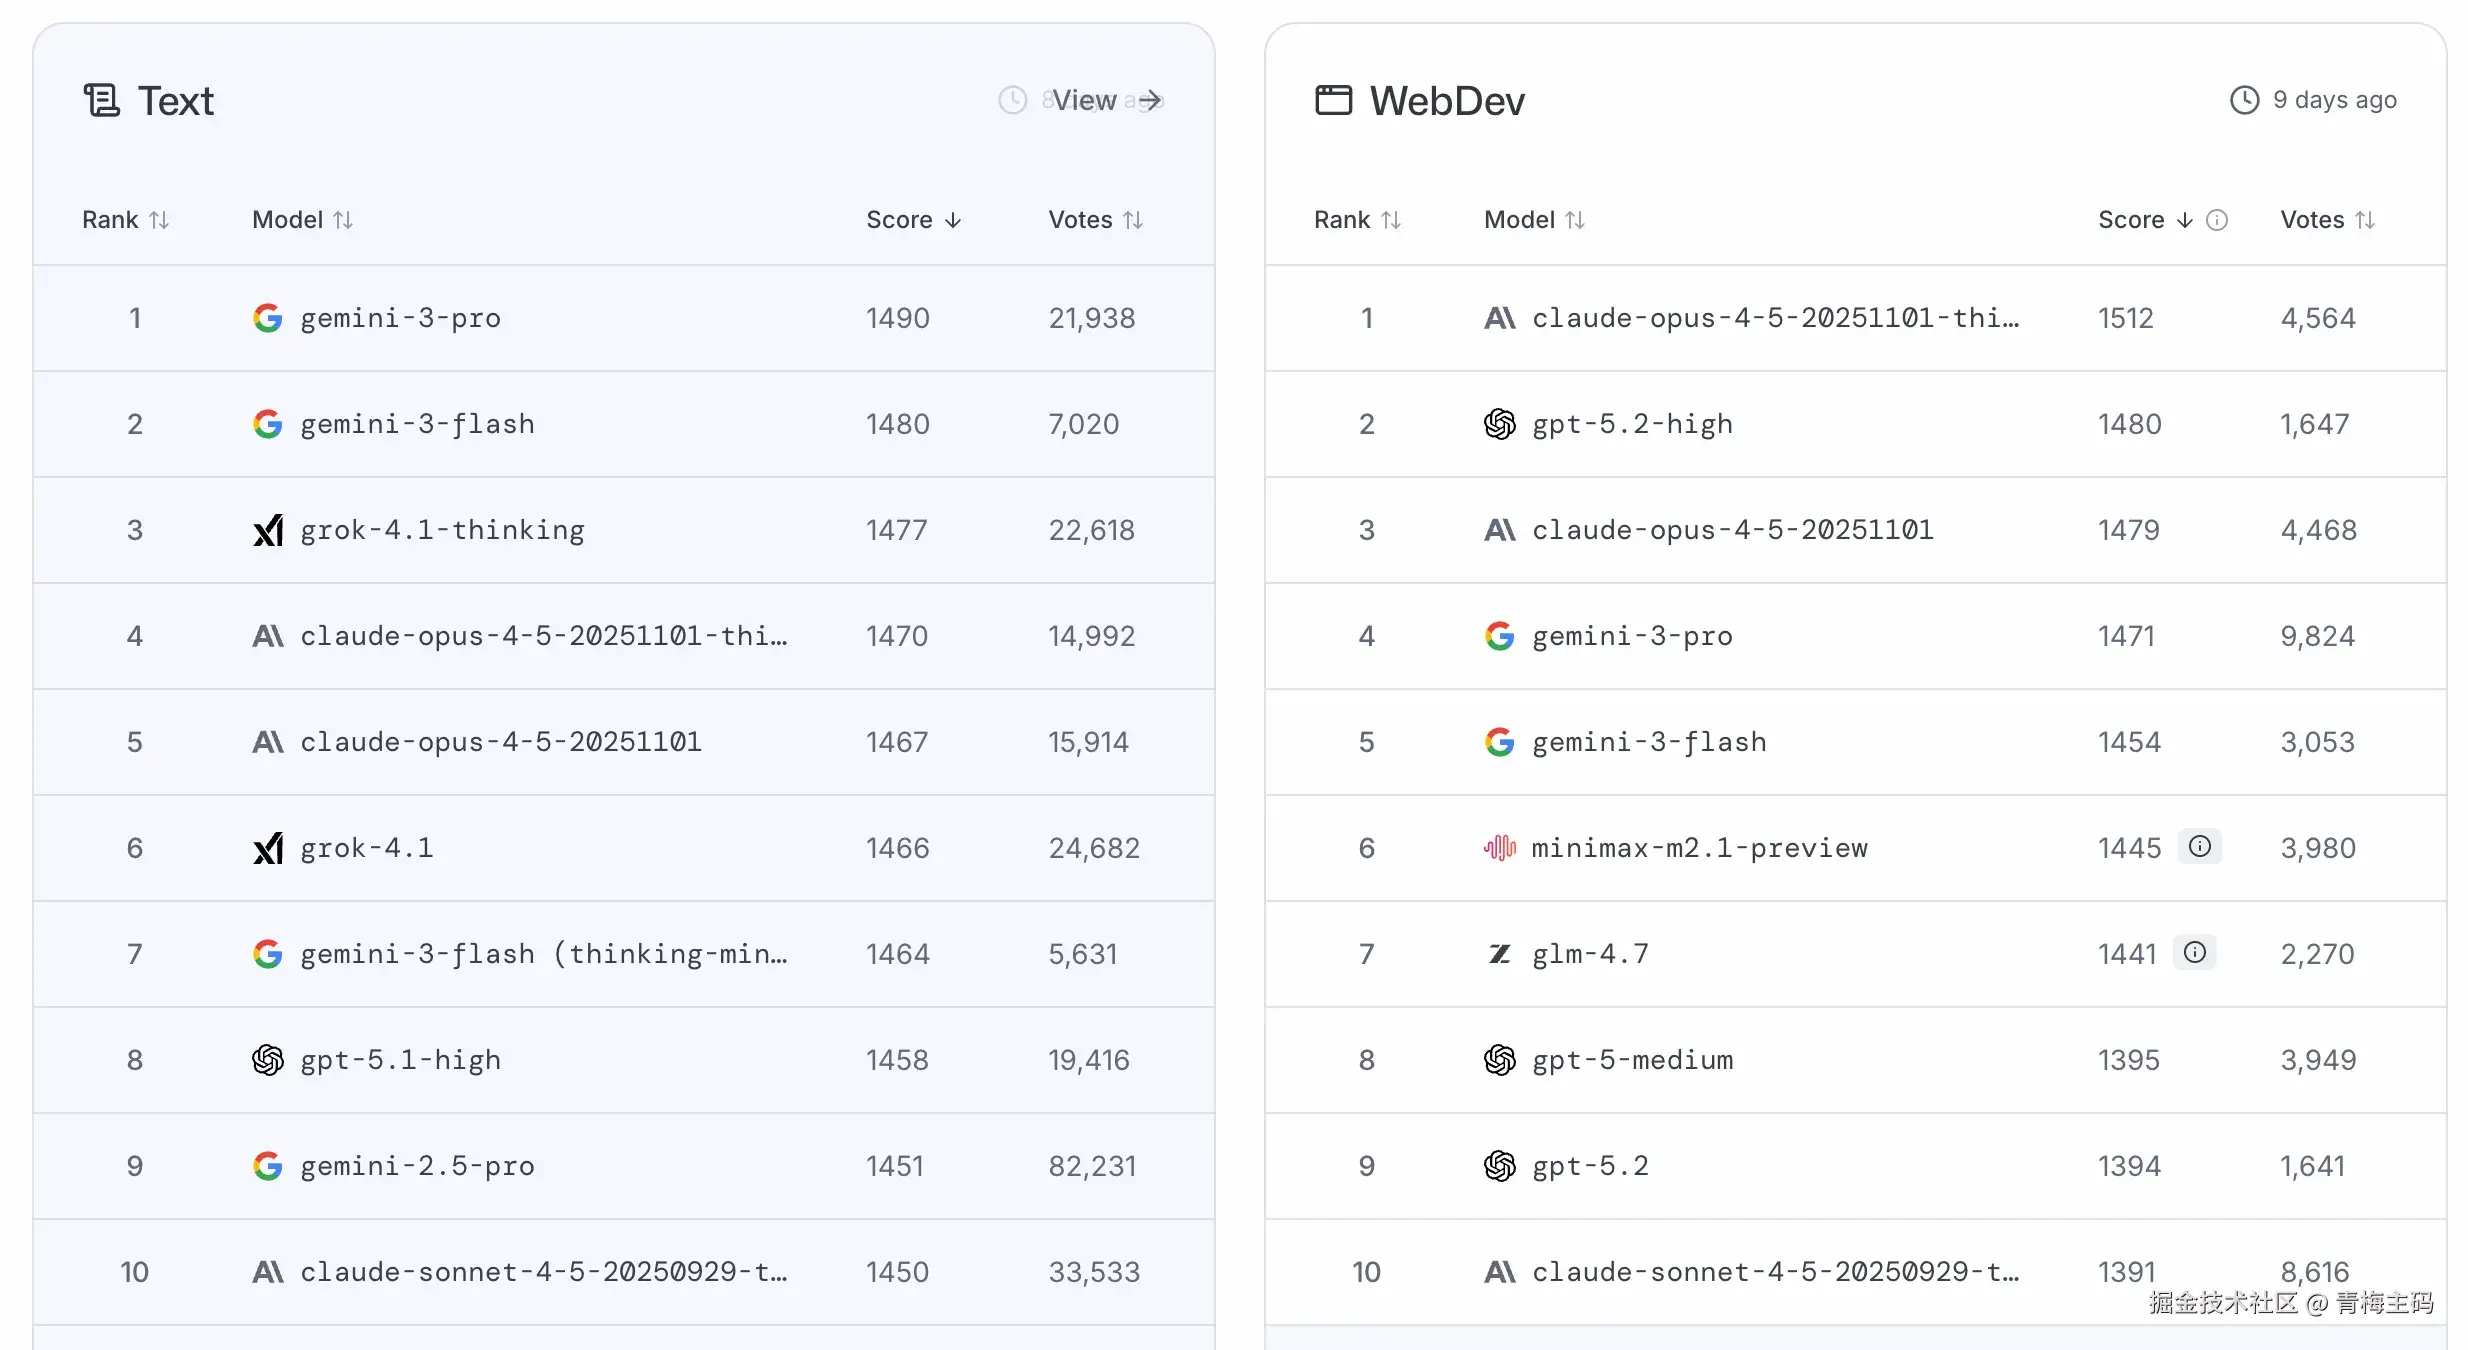
Task: Click info icon next to glm-4.7 score 1441
Action: click(2195, 953)
